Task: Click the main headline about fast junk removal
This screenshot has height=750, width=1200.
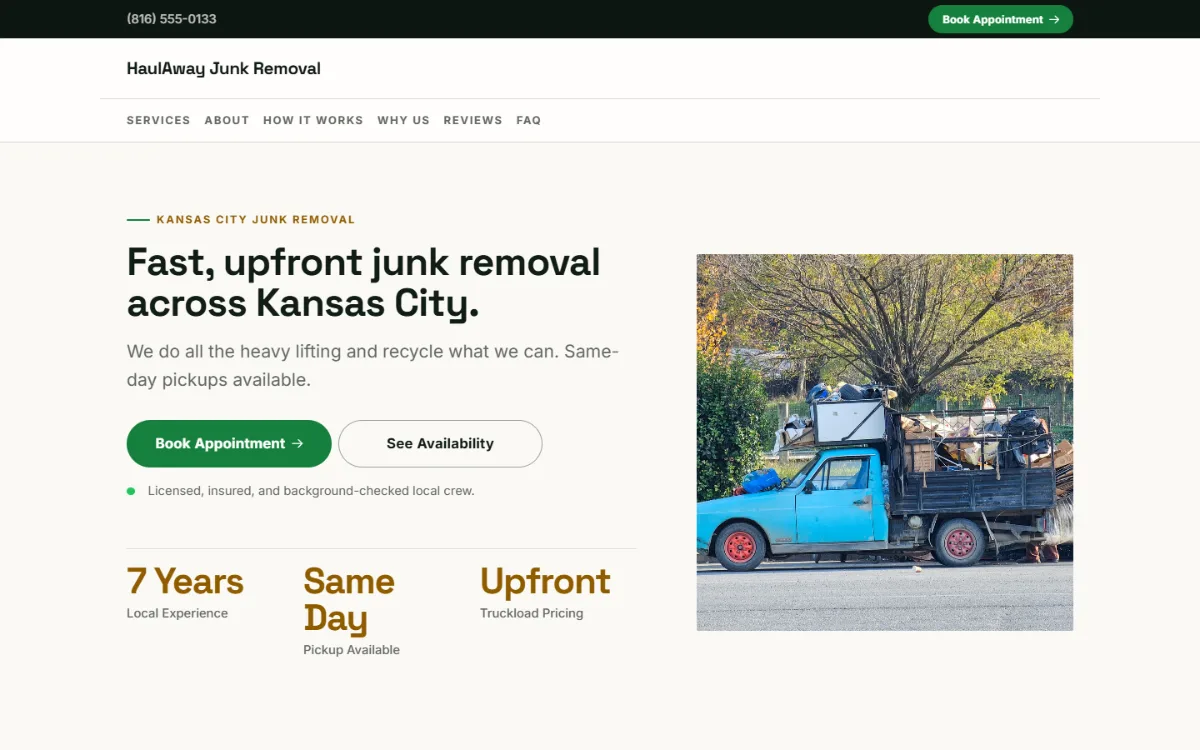Action: [364, 283]
